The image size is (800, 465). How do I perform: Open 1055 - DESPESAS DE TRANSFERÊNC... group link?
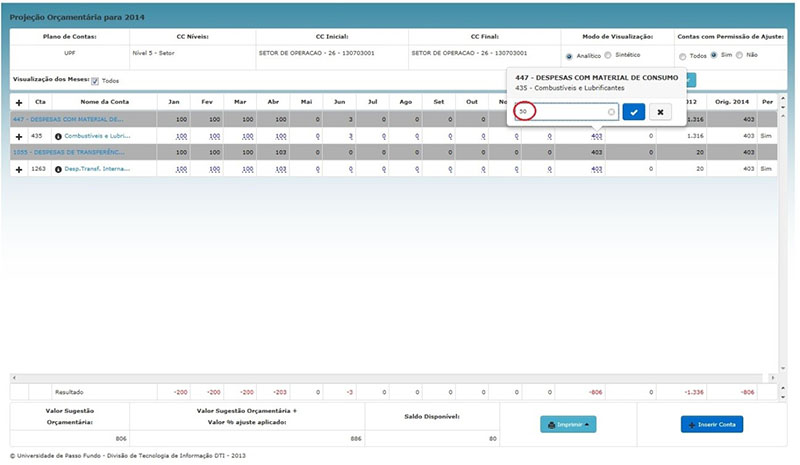pyautogui.click(x=68, y=152)
